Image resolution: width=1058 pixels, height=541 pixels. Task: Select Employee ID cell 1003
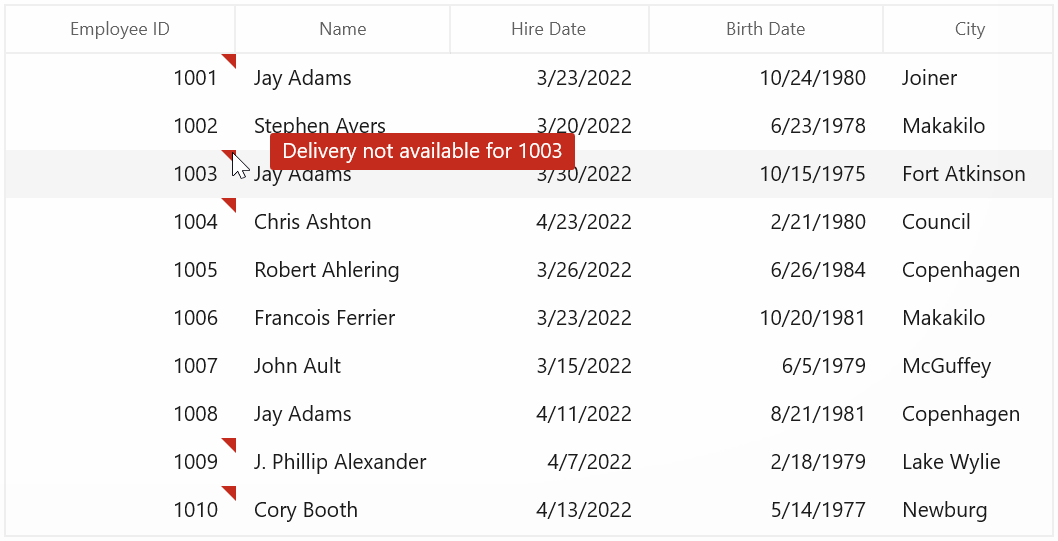pyautogui.click(x=120, y=173)
